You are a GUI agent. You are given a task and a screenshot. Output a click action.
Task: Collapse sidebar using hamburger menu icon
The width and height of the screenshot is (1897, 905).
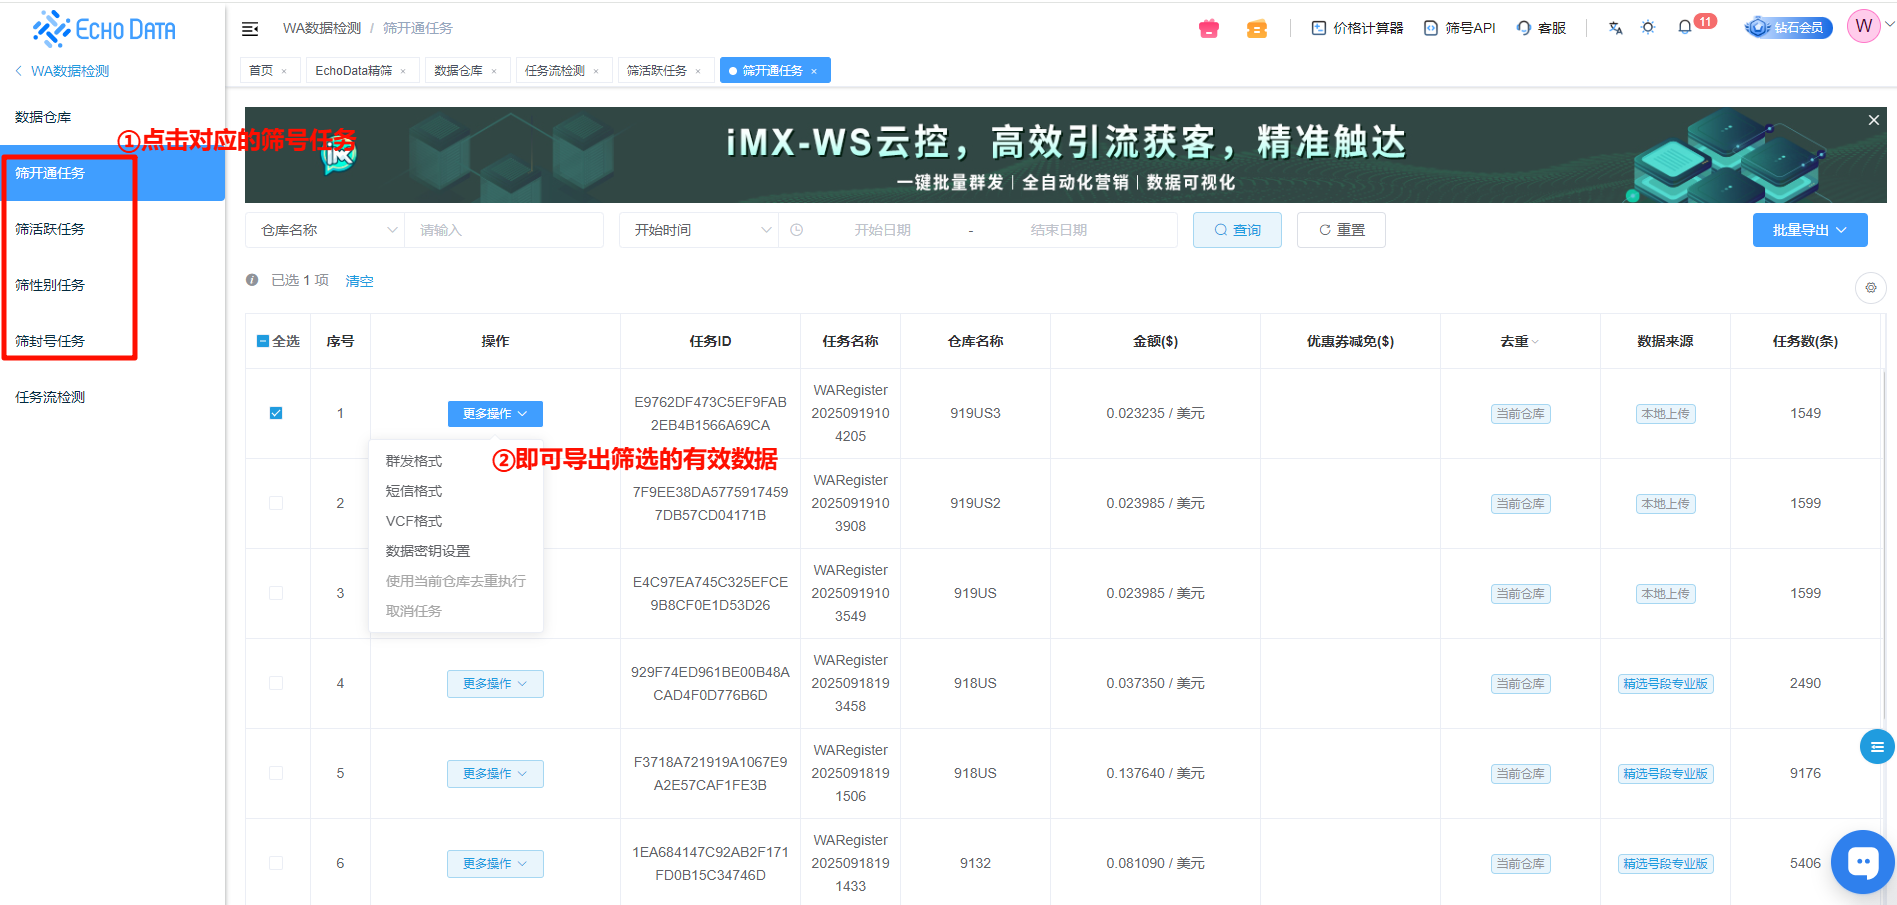click(x=250, y=29)
